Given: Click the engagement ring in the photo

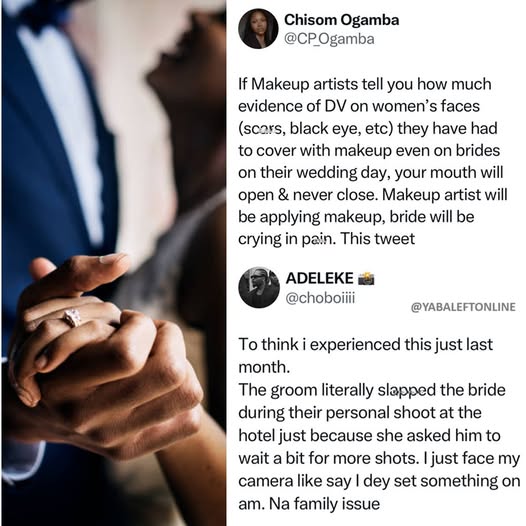Looking at the screenshot, I should point(73,317).
